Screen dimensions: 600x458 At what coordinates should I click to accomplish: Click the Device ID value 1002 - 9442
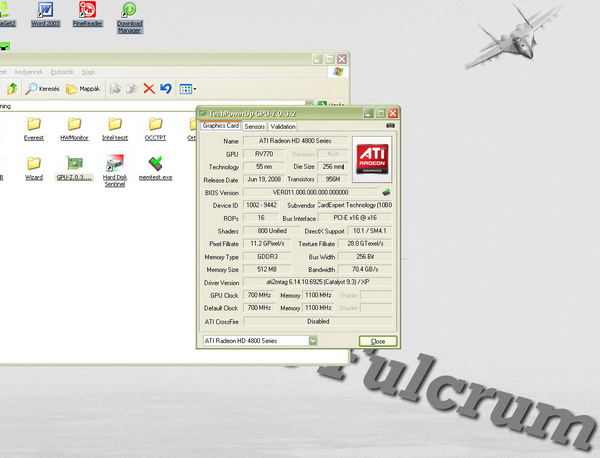click(x=261, y=205)
